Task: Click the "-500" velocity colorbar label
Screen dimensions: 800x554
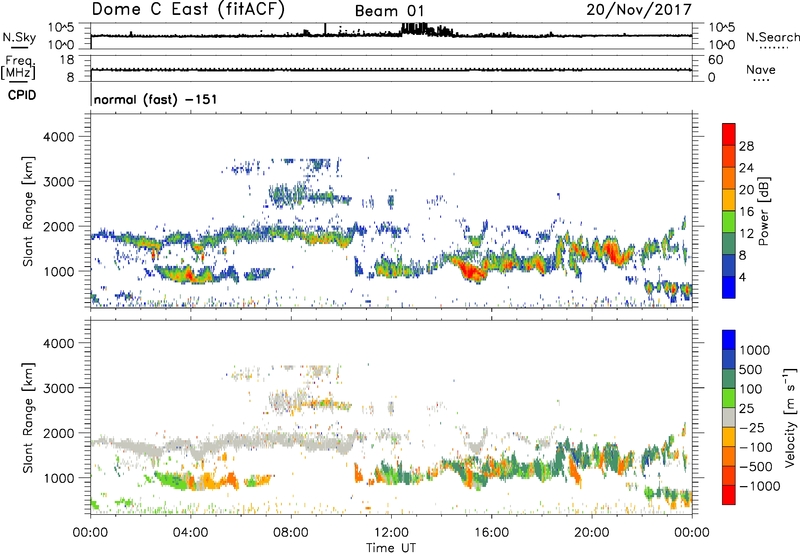Action: tap(756, 467)
